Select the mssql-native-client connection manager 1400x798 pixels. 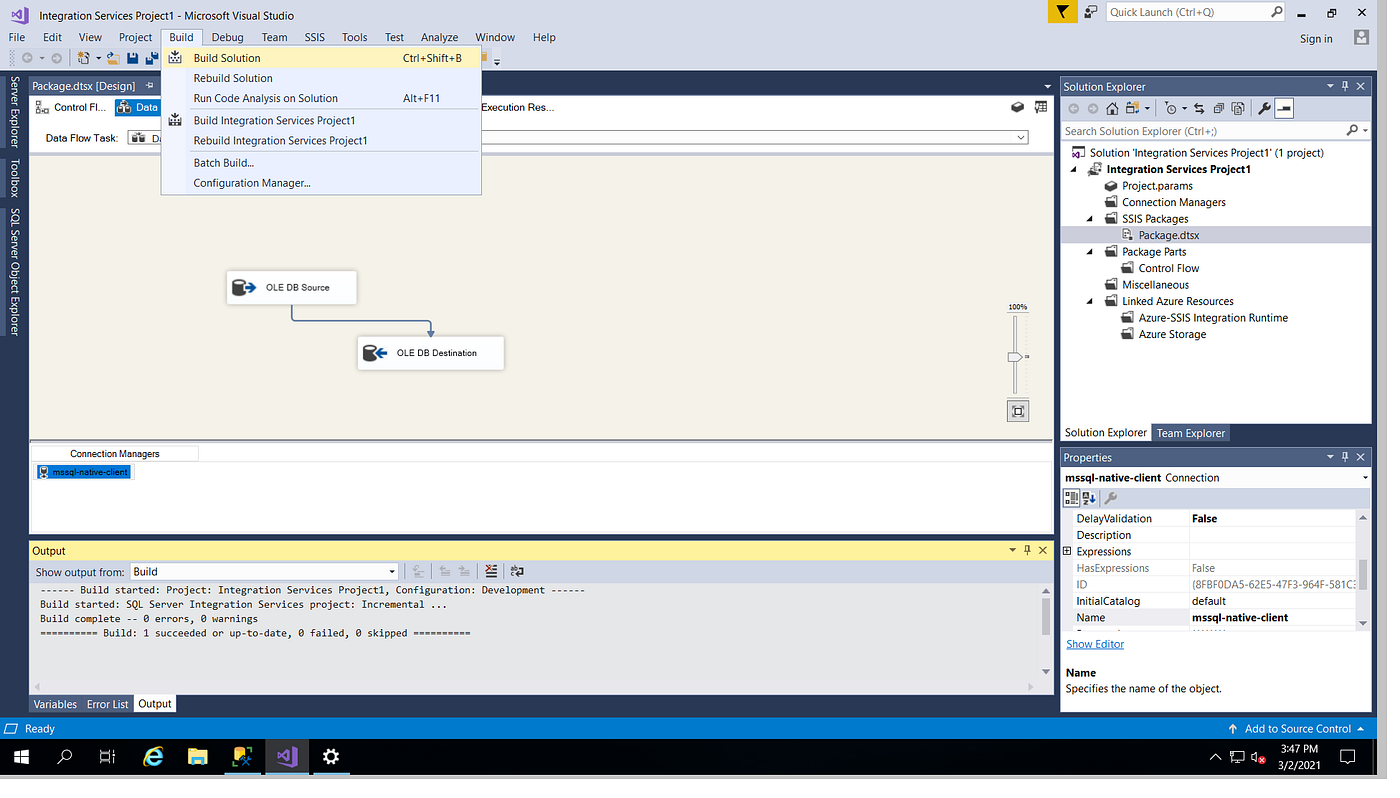pos(84,472)
